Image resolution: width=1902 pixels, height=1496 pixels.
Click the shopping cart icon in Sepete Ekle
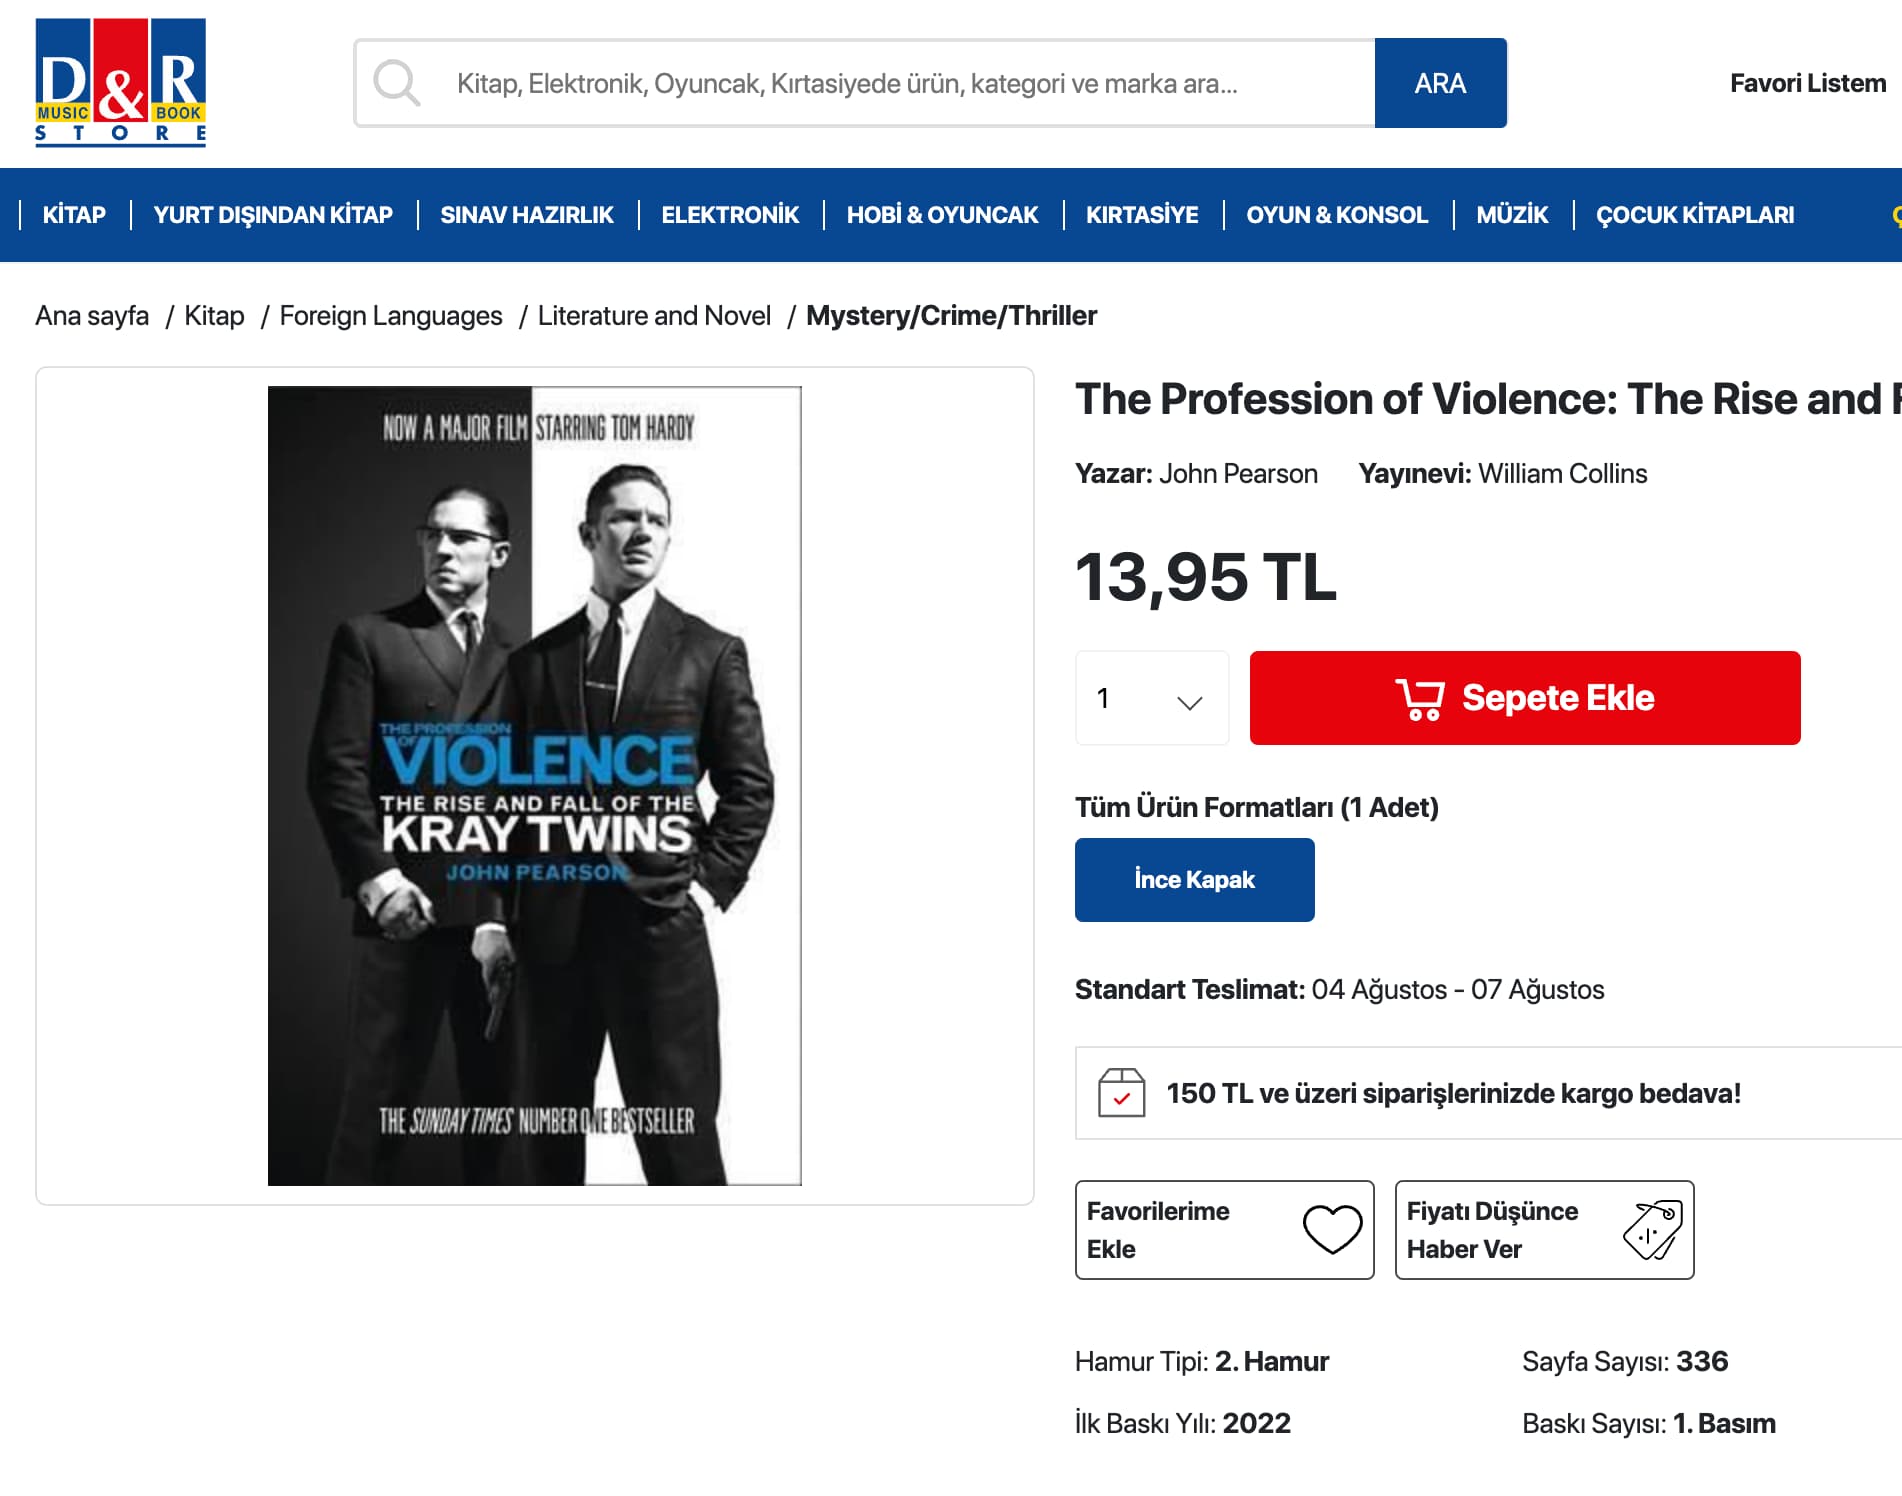(x=1420, y=698)
